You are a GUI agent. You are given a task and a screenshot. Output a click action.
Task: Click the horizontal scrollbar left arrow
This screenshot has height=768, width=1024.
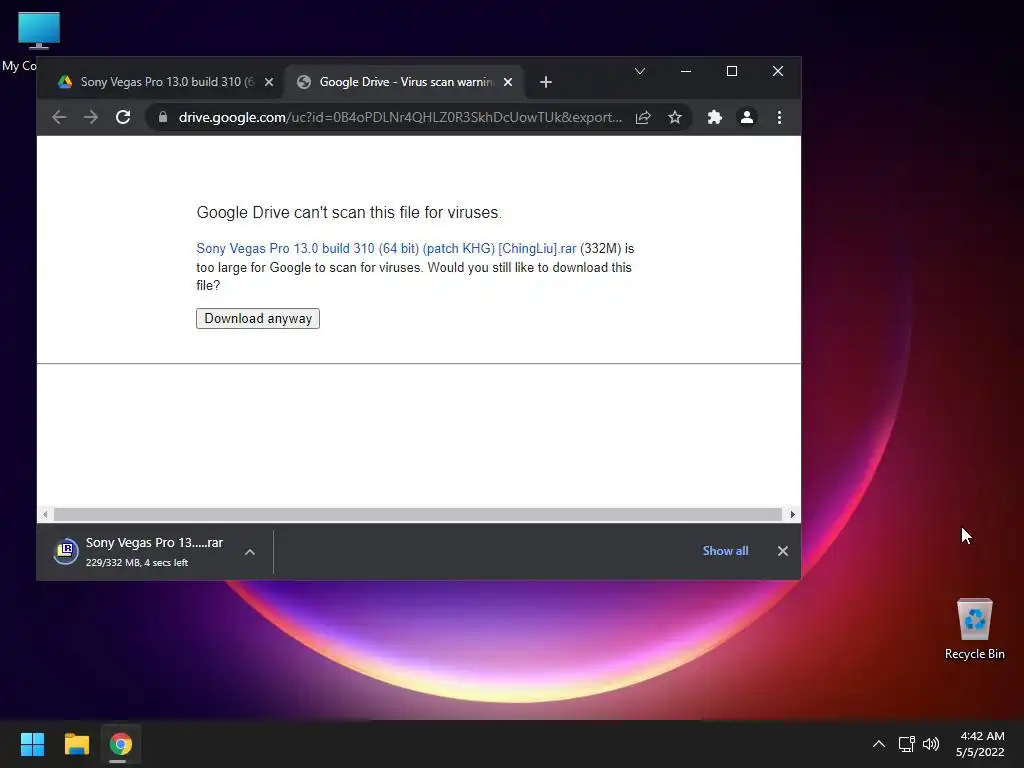(x=45, y=515)
